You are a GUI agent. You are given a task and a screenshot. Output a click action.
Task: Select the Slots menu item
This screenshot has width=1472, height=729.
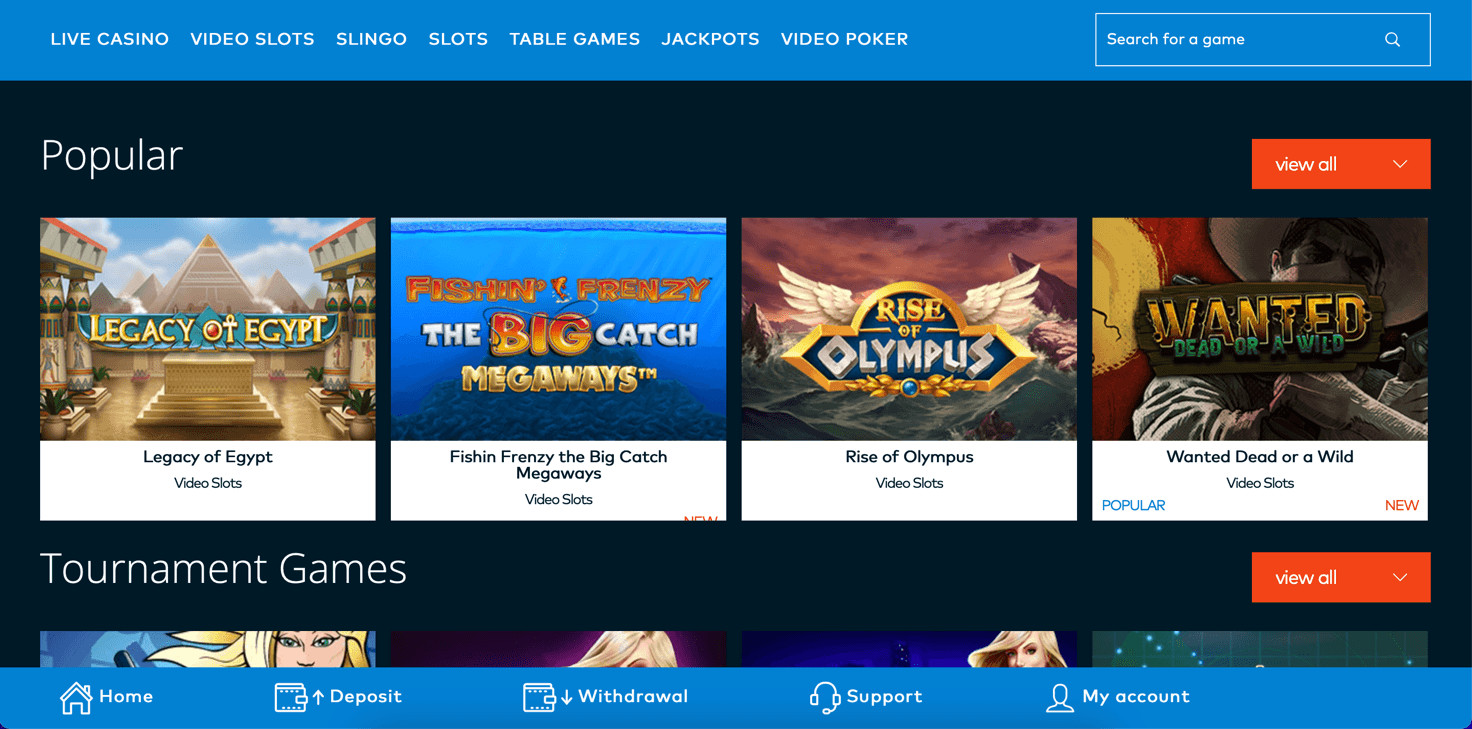pyautogui.click(x=458, y=39)
